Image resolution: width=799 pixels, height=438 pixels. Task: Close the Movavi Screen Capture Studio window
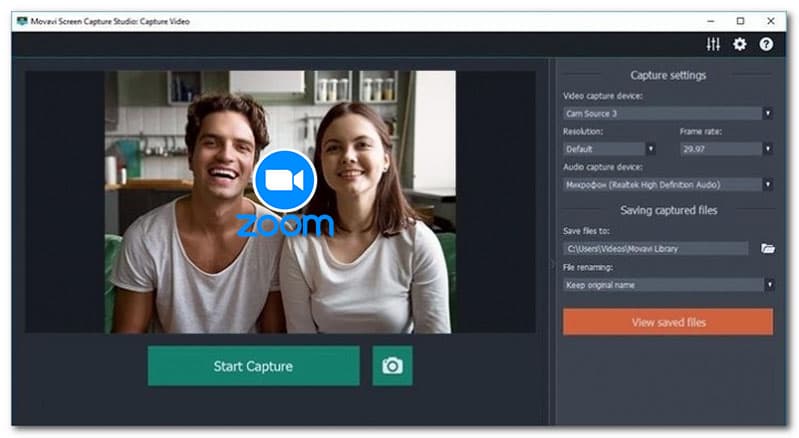pyautogui.click(x=768, y=20)
